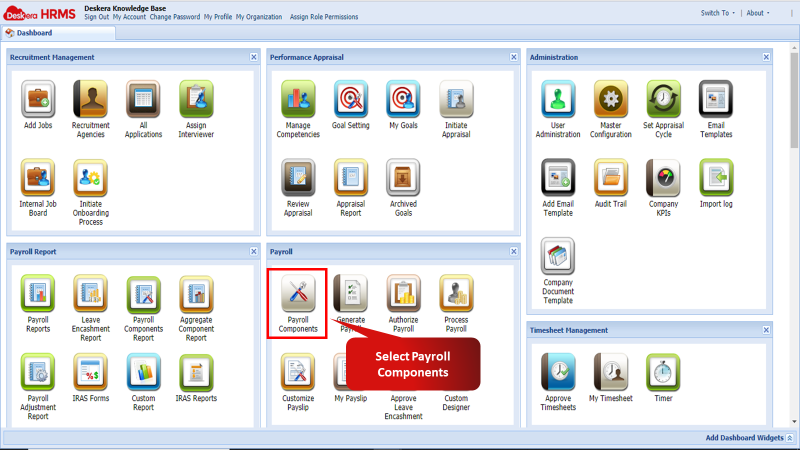
Task: Expand Add Dashboard Widgets panel arrow
Action: coord(790,438)
